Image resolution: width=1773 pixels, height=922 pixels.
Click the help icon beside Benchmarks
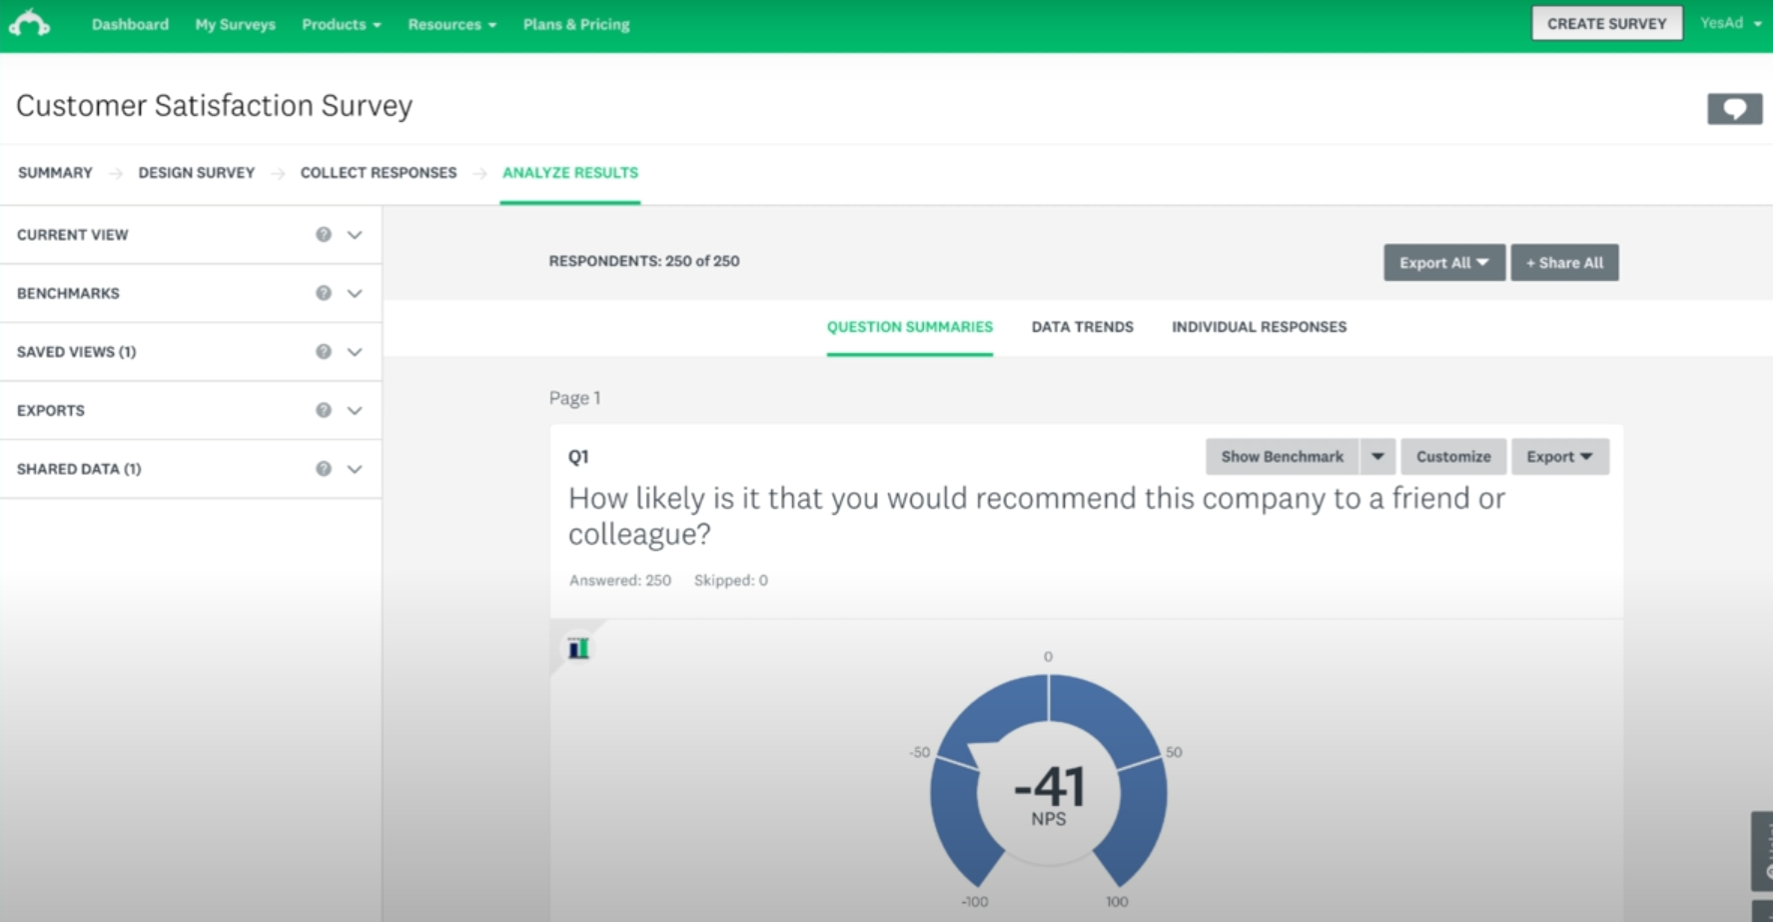pos(323,293)
